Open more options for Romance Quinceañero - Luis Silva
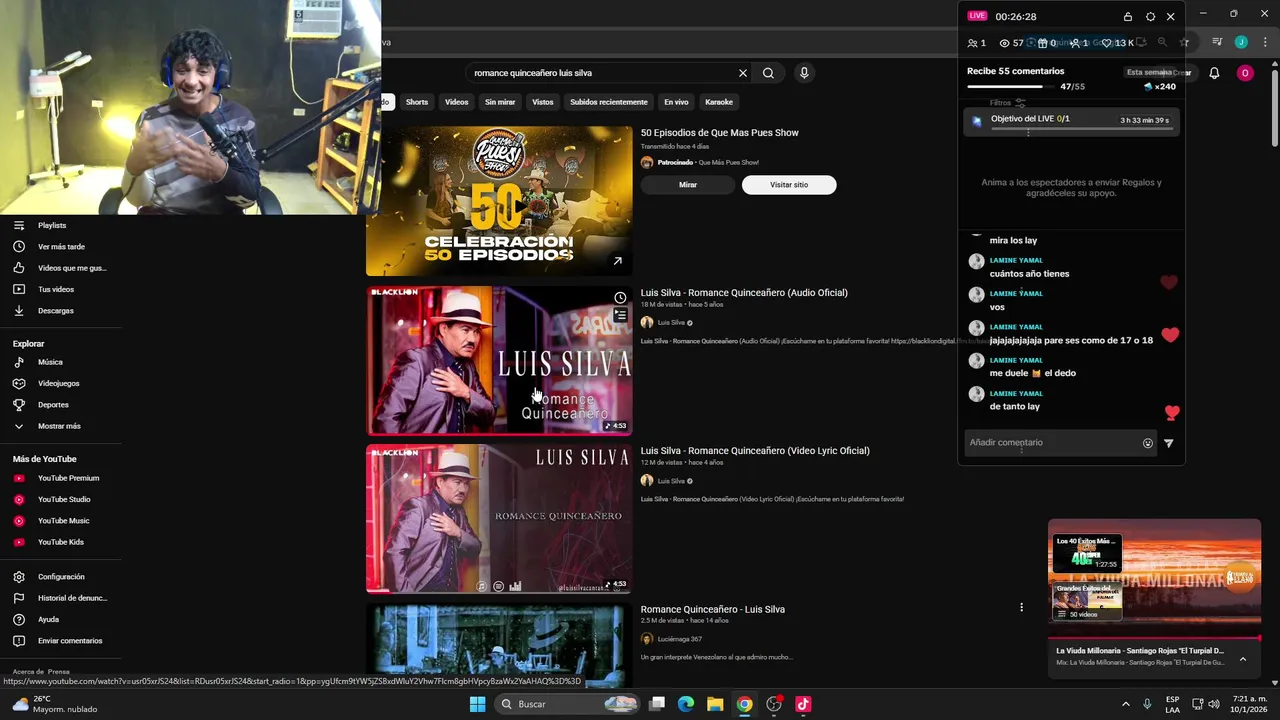 [1021, 608]
